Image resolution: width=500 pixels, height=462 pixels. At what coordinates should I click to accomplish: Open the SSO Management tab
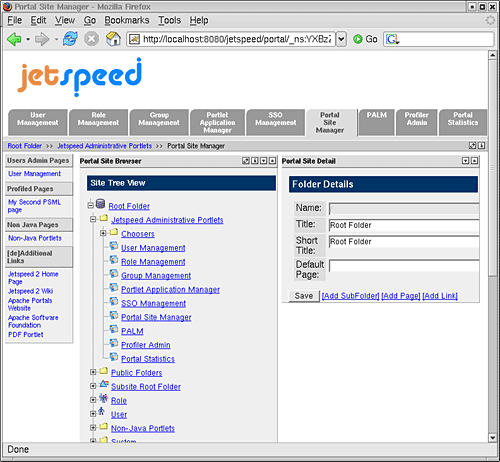coord(275,122)
